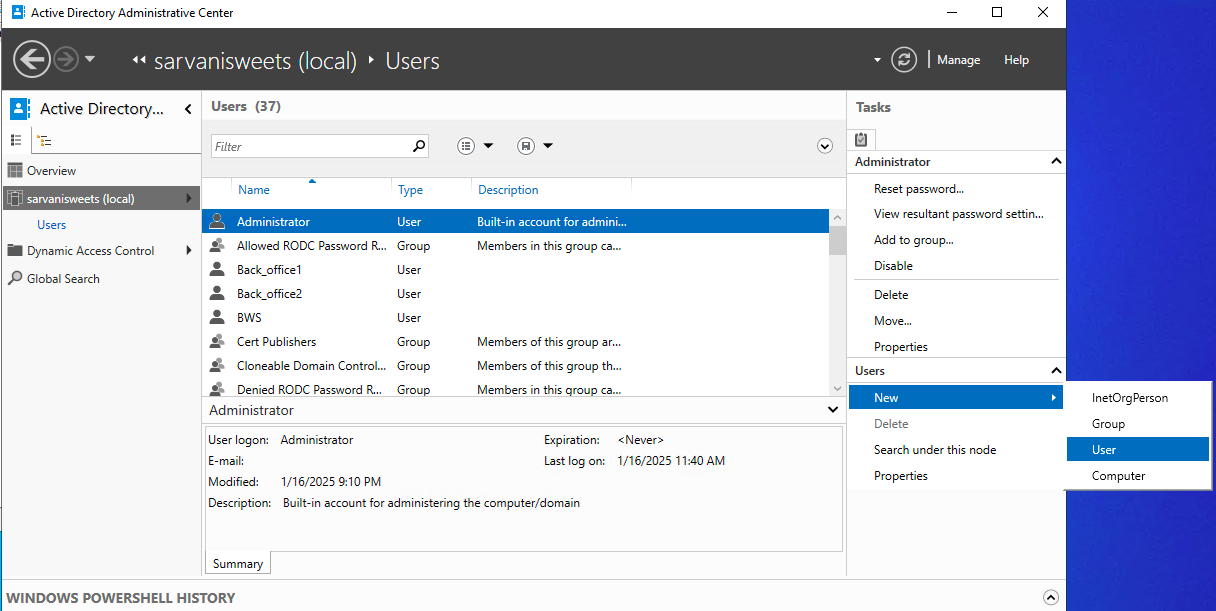Viewport: 1216px width, 611px height.
Task: Select Cert Publishers group row
Action: click(516, 342)
